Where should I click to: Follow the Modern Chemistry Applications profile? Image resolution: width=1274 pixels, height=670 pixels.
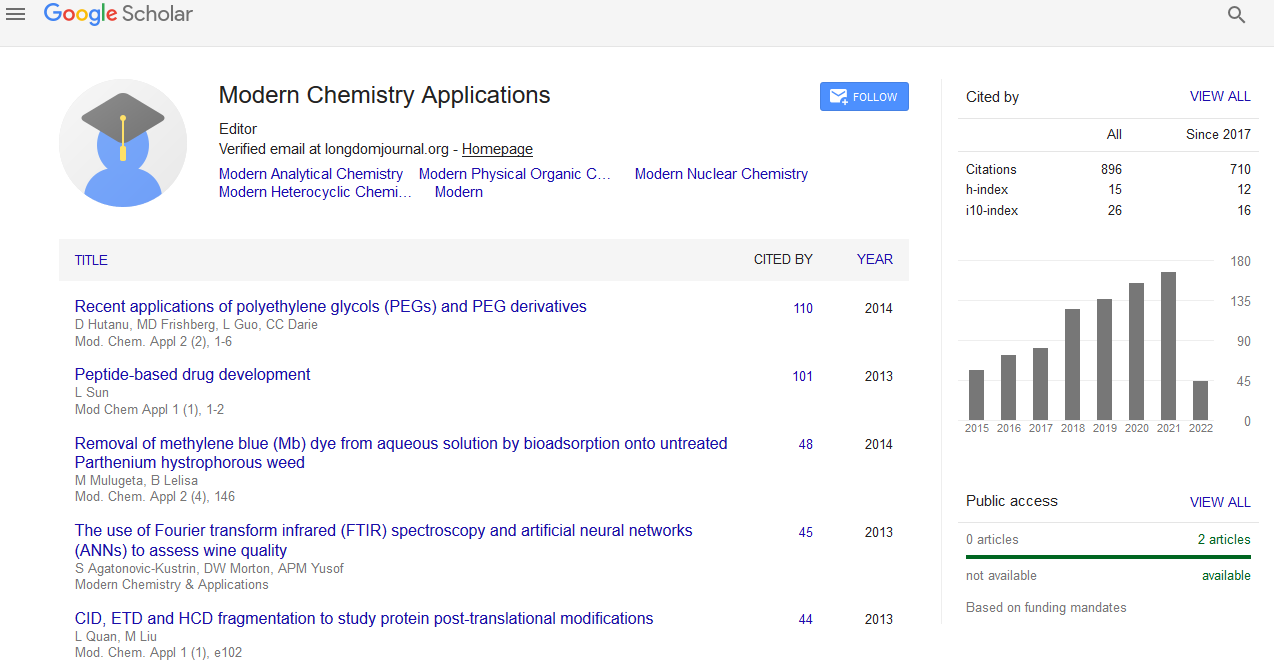coord(864,97)
